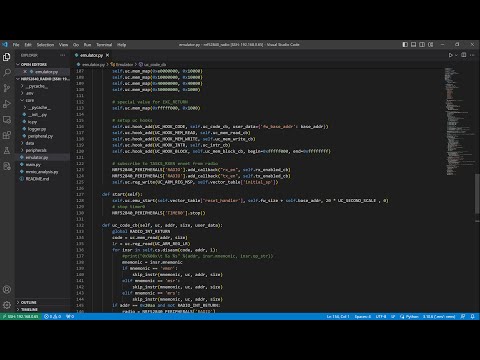Open the Selection menu

coord(45,45)
